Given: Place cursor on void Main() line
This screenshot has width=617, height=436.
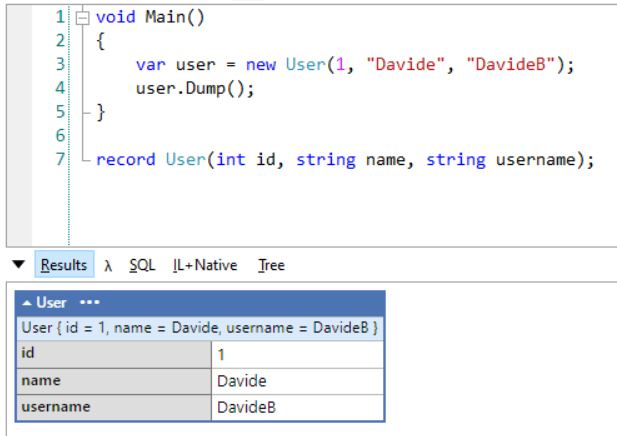Looking at the screenshot, I should [x=150, y=17].
